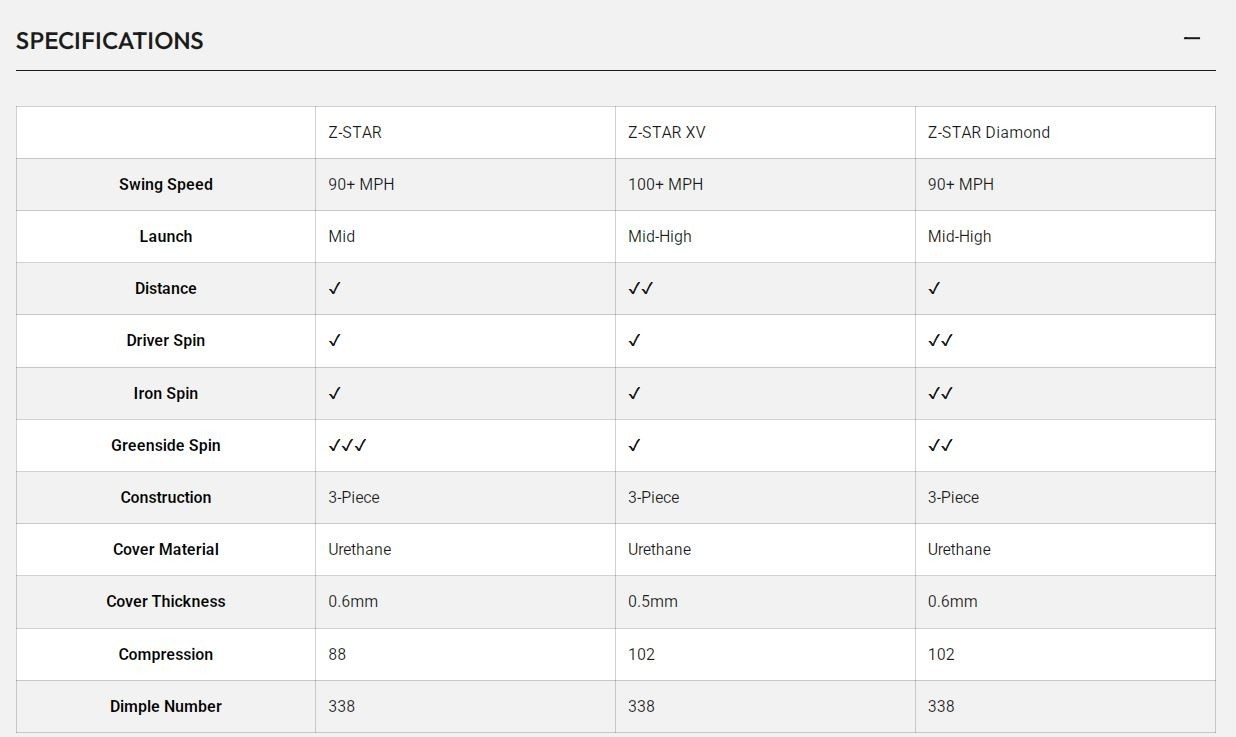Click Z-STAR Diamond's 0.6mm cover thickness value
1236x737 pixels.
click(953, 601)
